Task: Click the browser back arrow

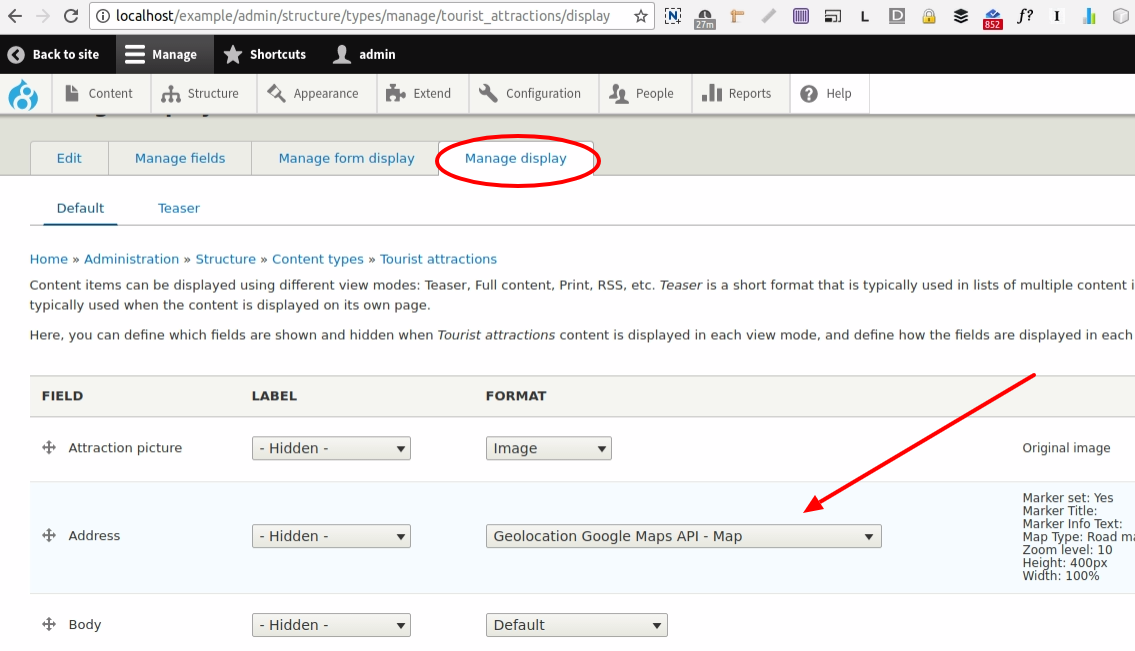Action: click(16, 16)
